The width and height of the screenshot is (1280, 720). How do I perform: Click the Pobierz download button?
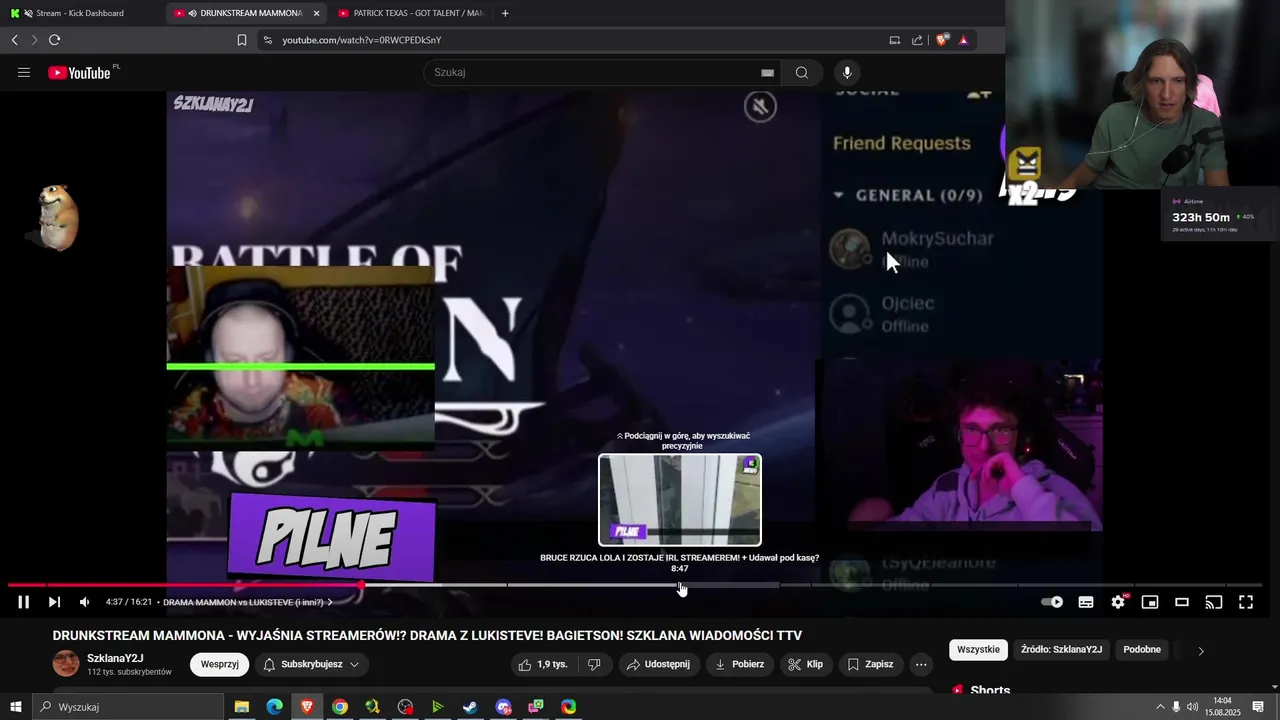point(740,664)
